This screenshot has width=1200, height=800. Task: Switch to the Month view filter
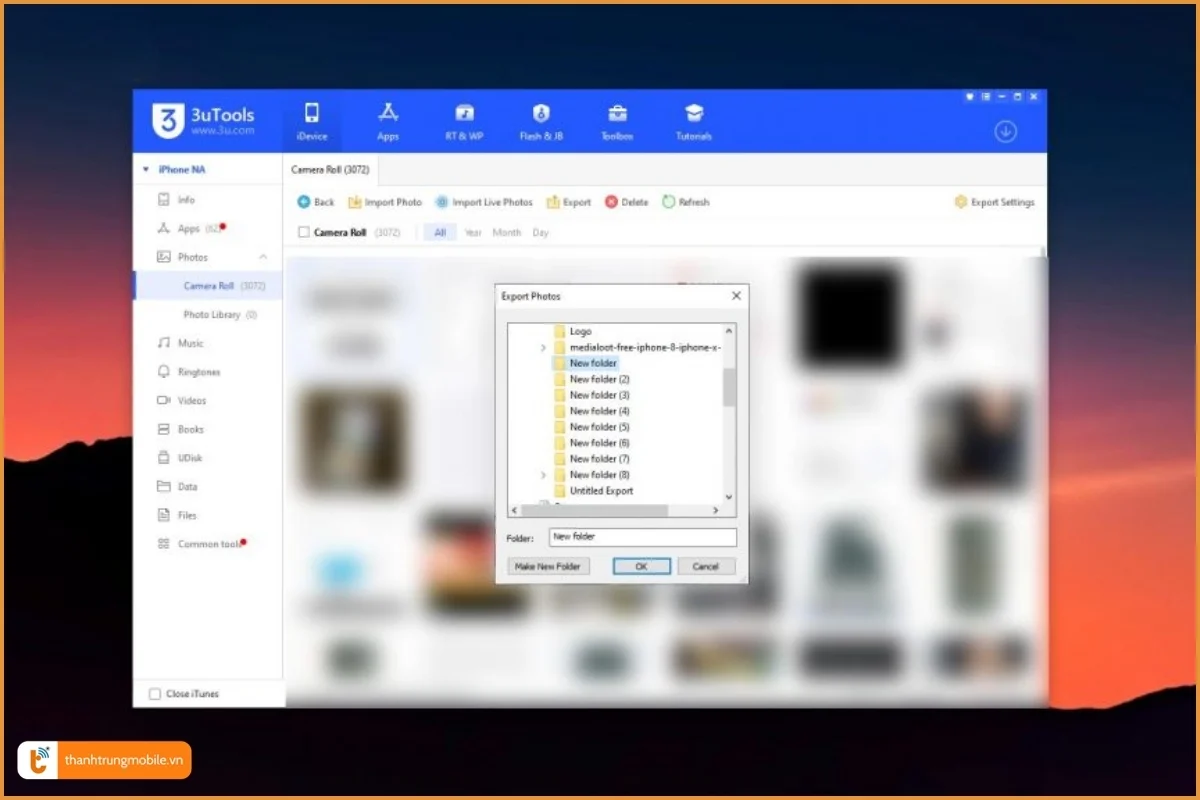coord(506,231)
